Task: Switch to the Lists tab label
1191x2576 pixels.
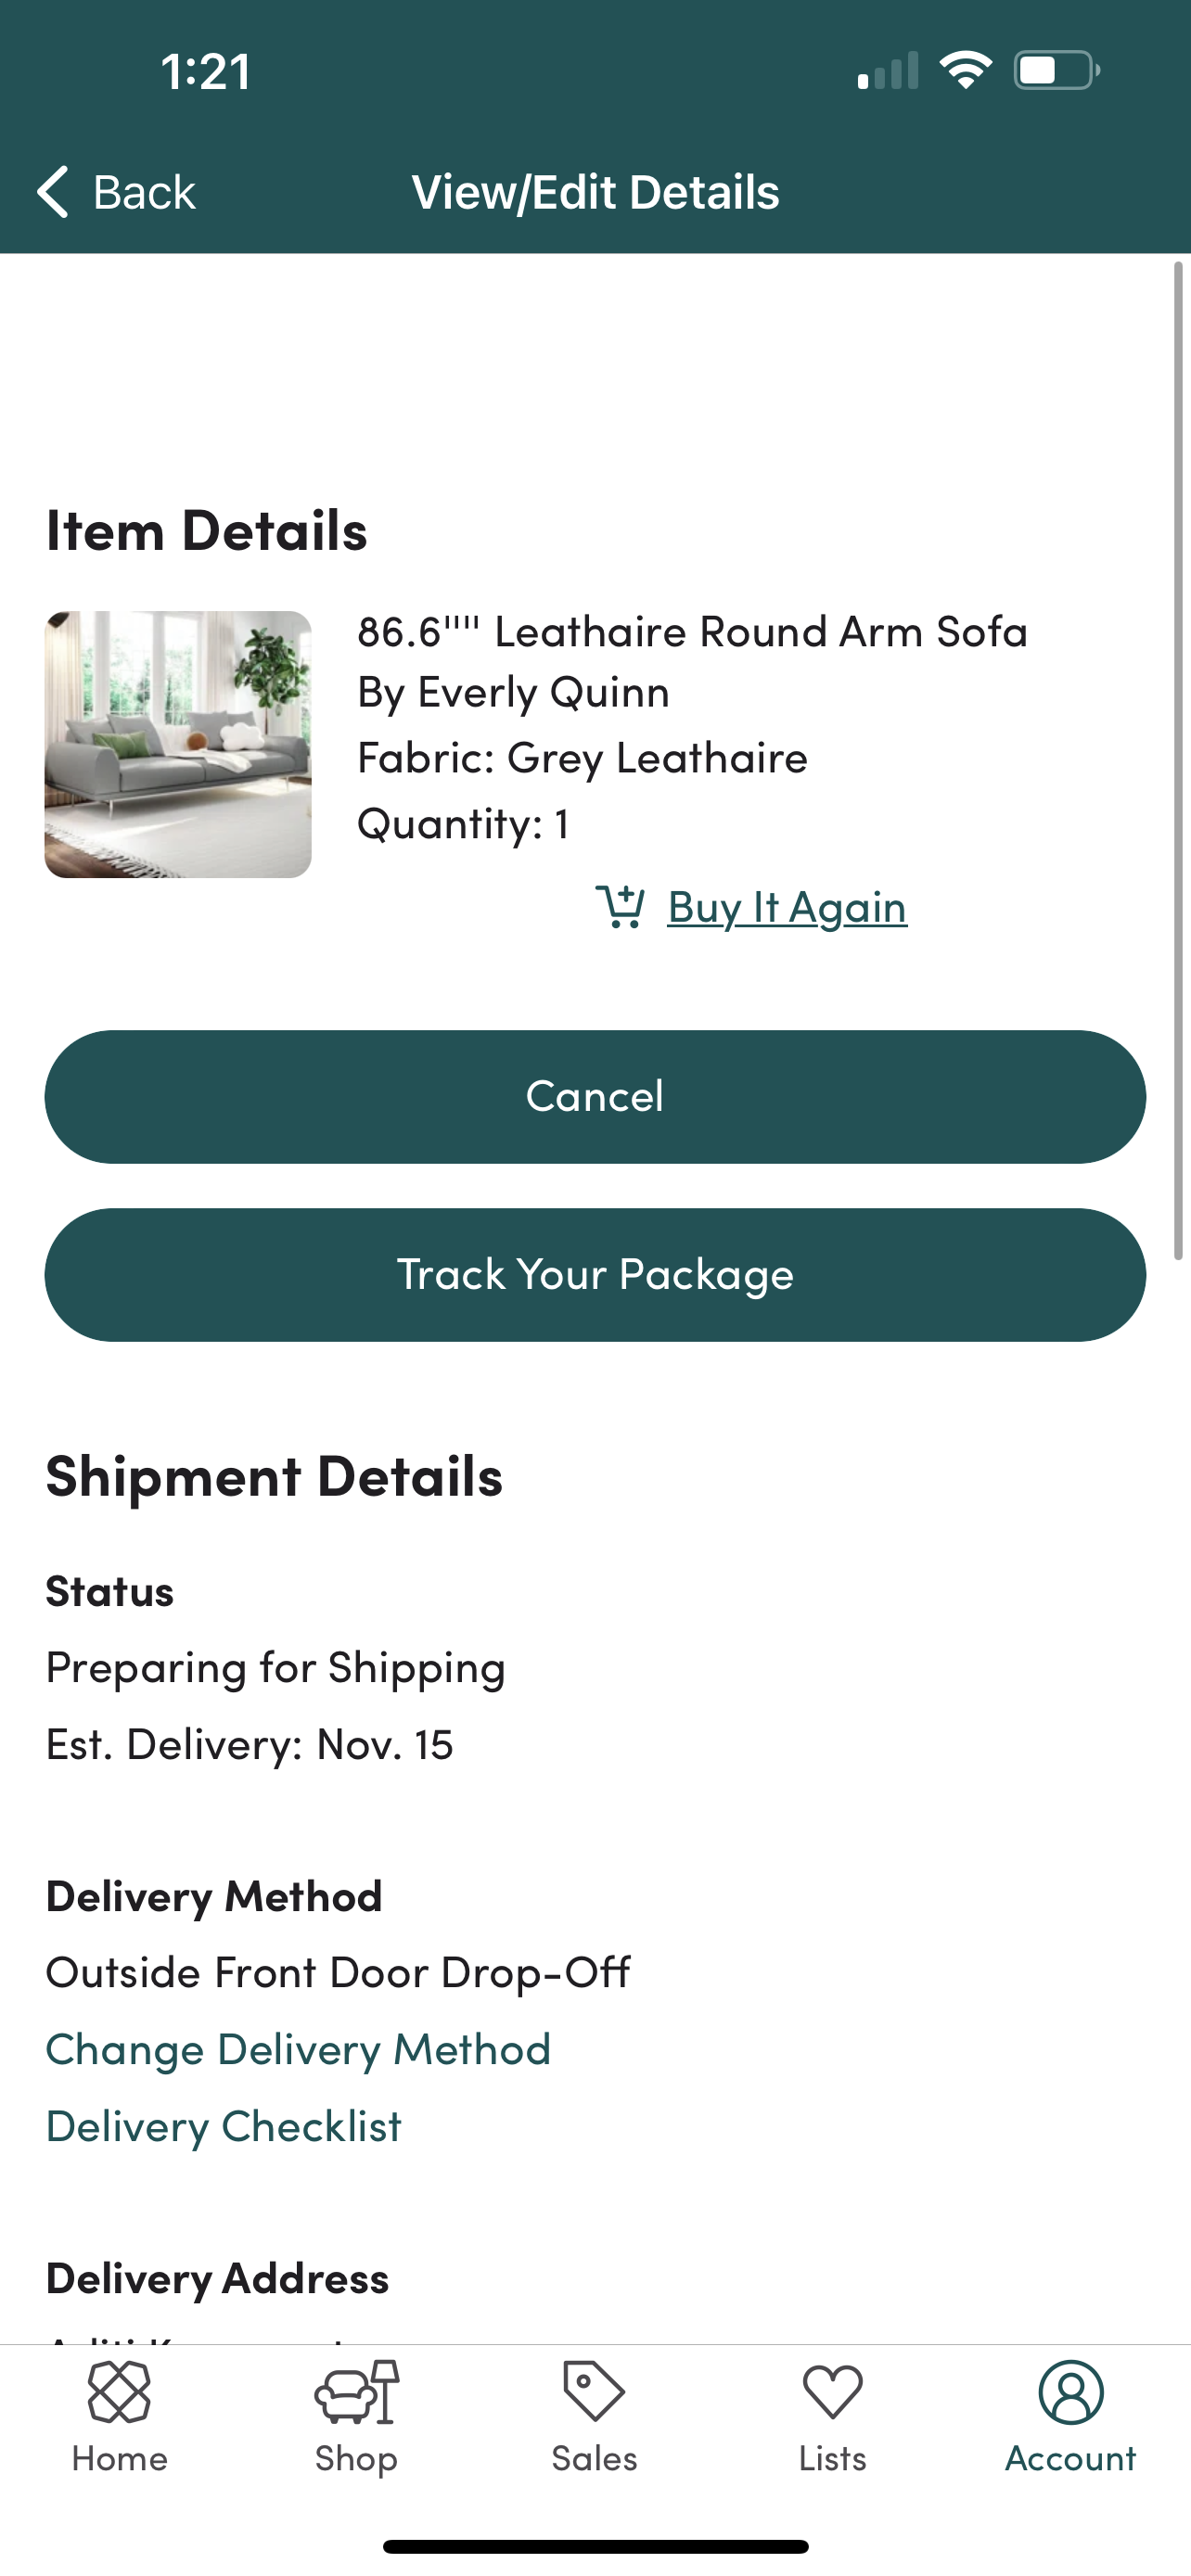Action: [832, 2458]
